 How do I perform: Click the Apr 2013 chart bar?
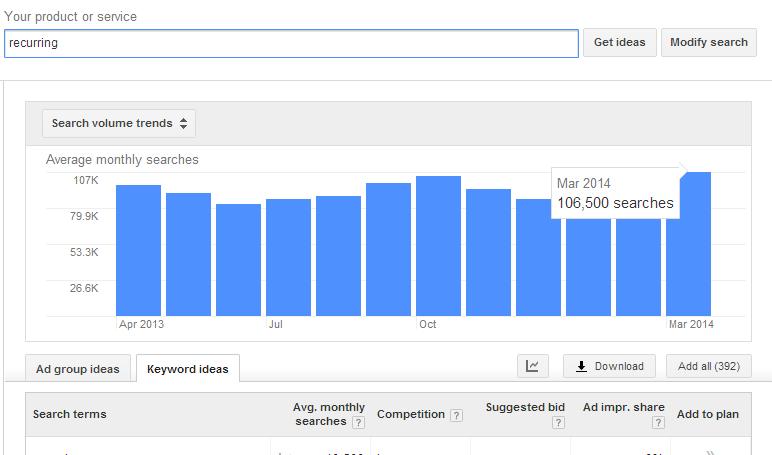[138, 250]
